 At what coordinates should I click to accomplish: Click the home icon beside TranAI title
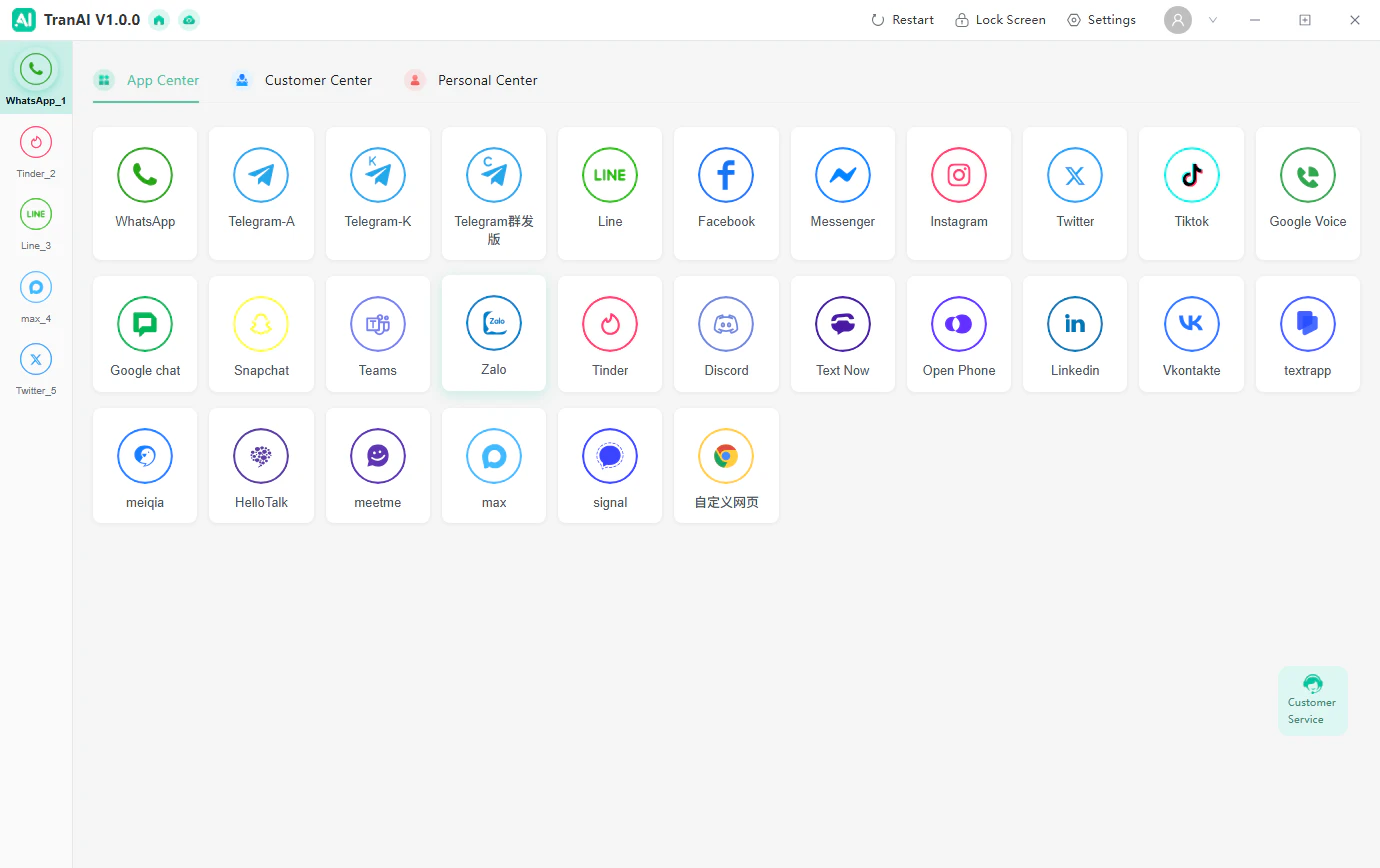158,20
